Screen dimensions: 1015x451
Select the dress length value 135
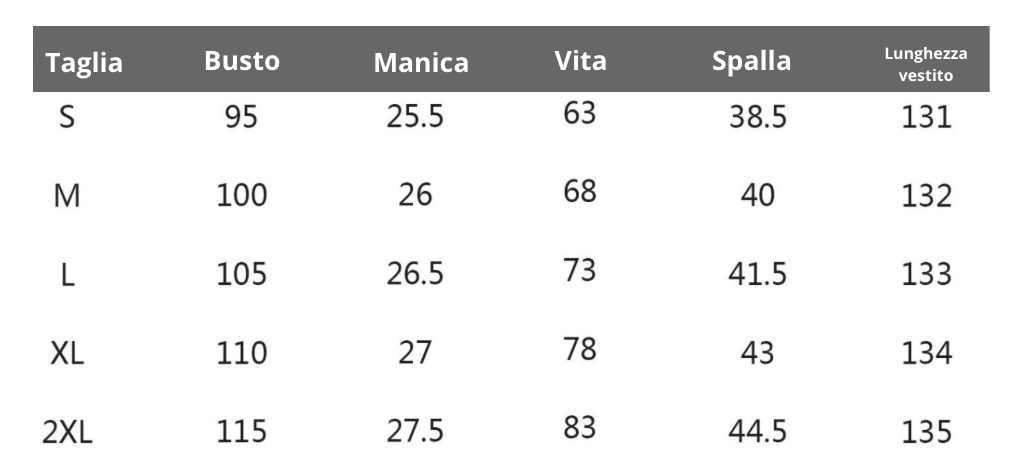click(926, 432)
